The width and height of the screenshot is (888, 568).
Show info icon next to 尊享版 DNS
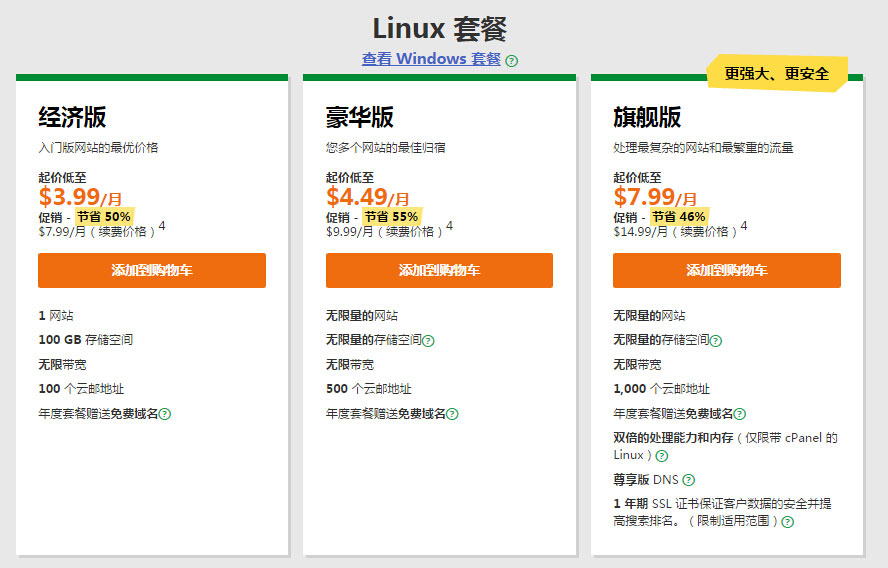688,480
